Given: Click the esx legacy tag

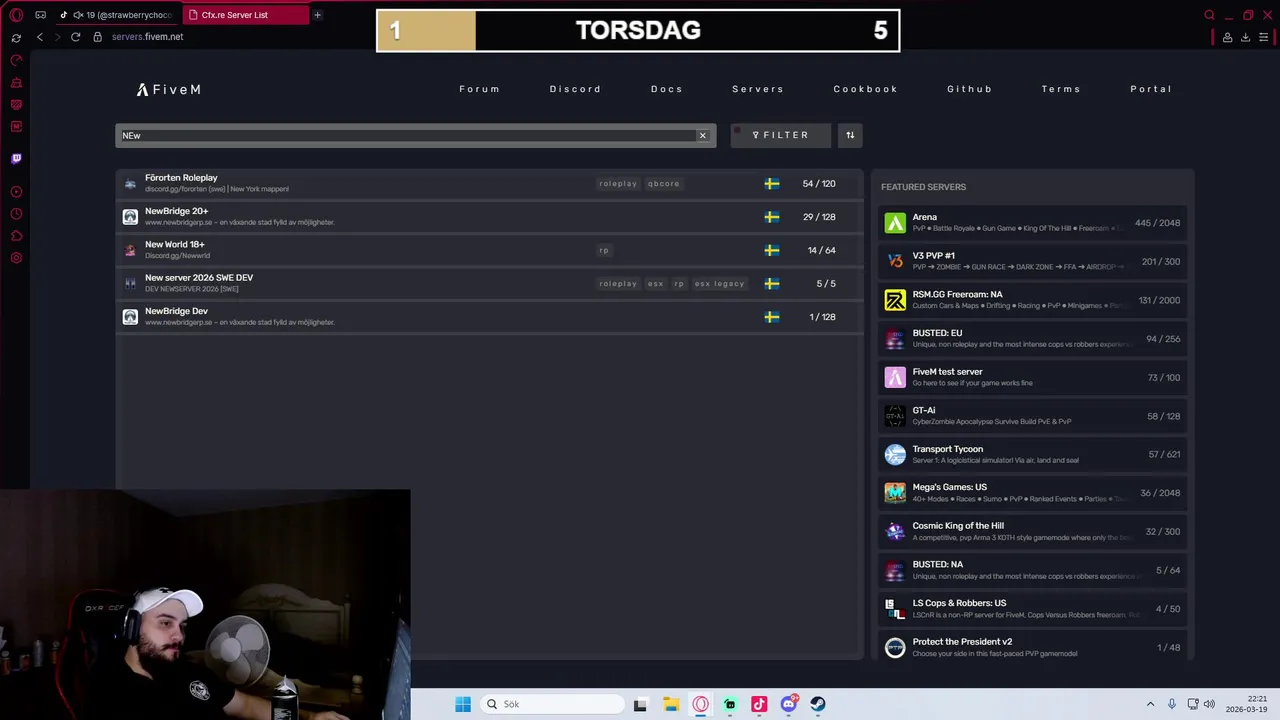Looking at the screenshot, I should pos(720,284).
